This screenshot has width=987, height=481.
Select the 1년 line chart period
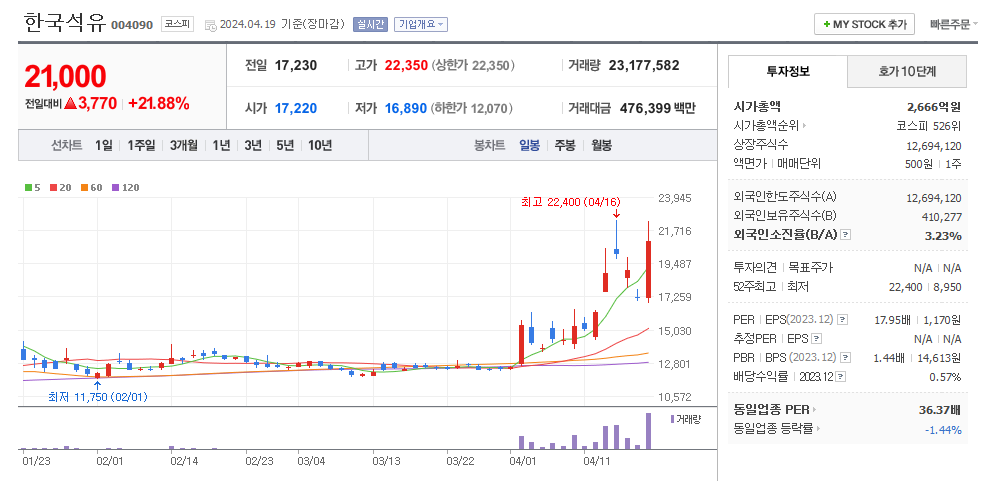[221, 145]
